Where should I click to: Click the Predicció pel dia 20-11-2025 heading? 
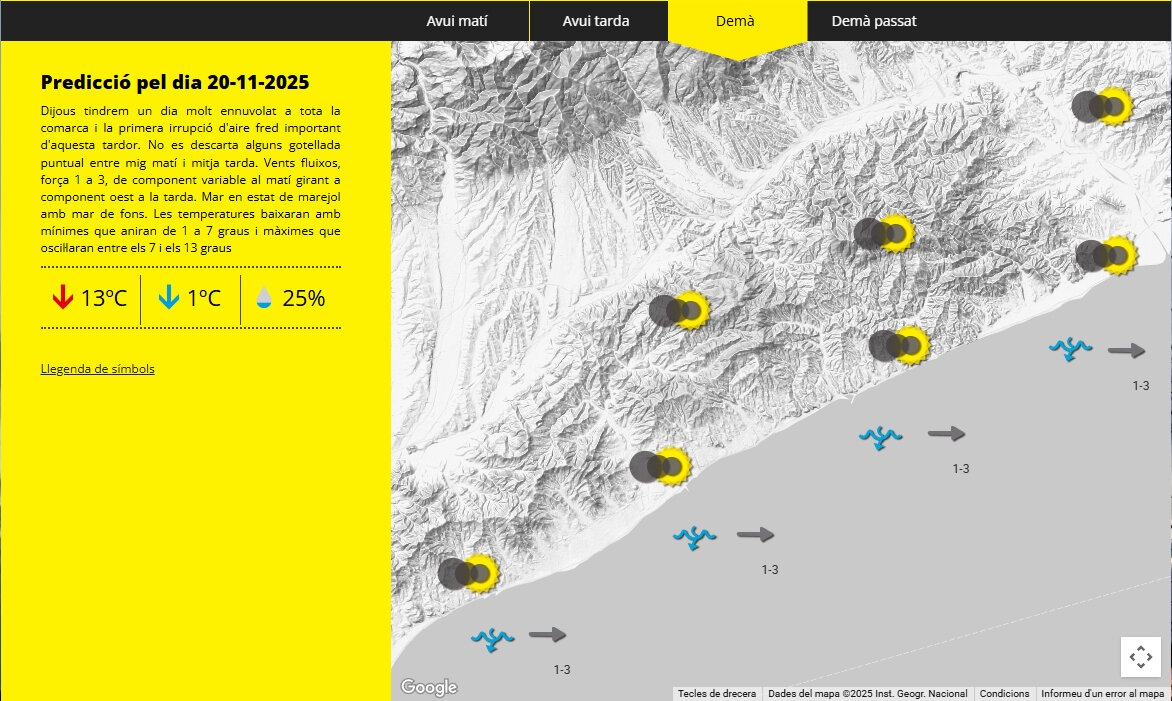(175, 82)
